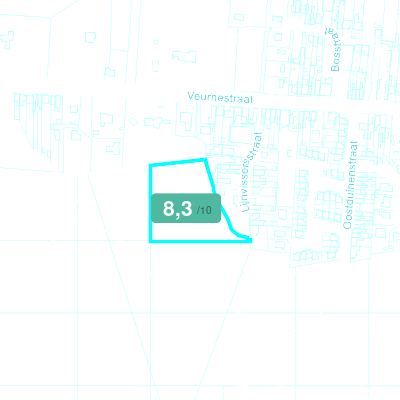Select the highlighted parcel's northwest corner vertex
This screenshot has height=400, width=400.
[151, 165]
